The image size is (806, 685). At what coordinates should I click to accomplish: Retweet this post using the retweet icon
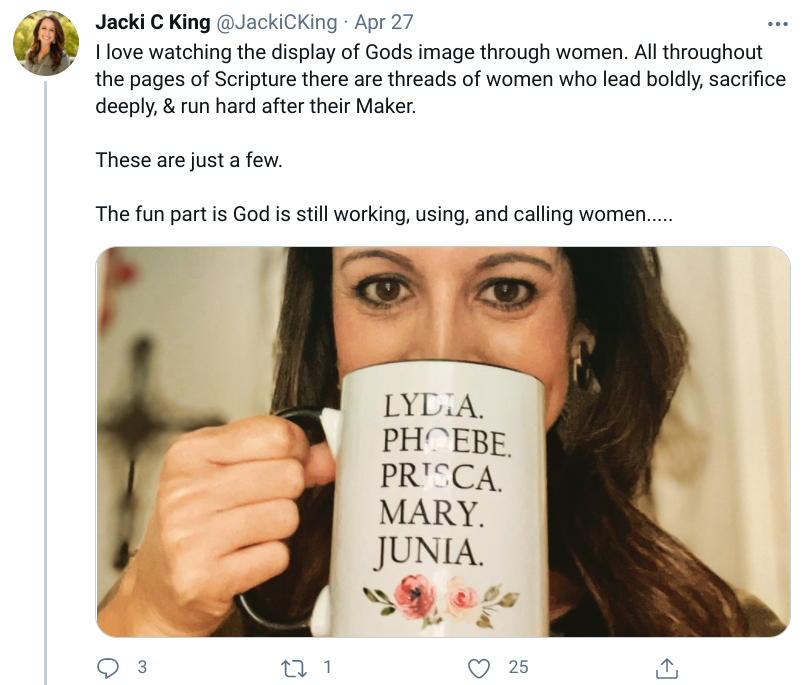(292, 667)
